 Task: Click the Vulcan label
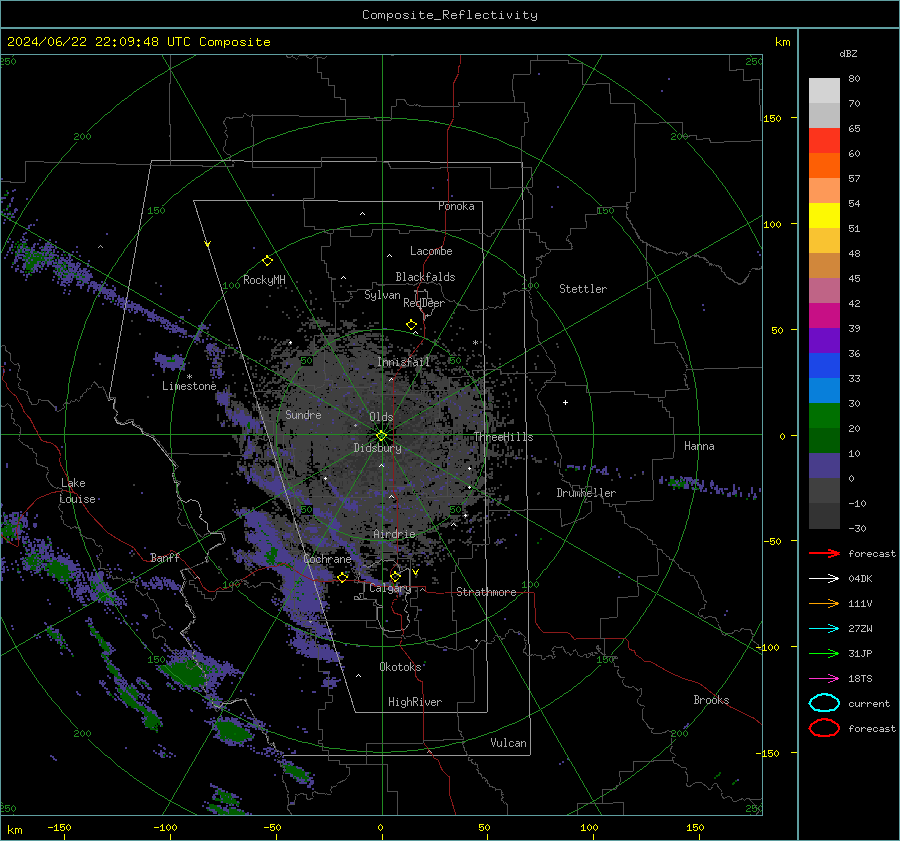[508, 743]
